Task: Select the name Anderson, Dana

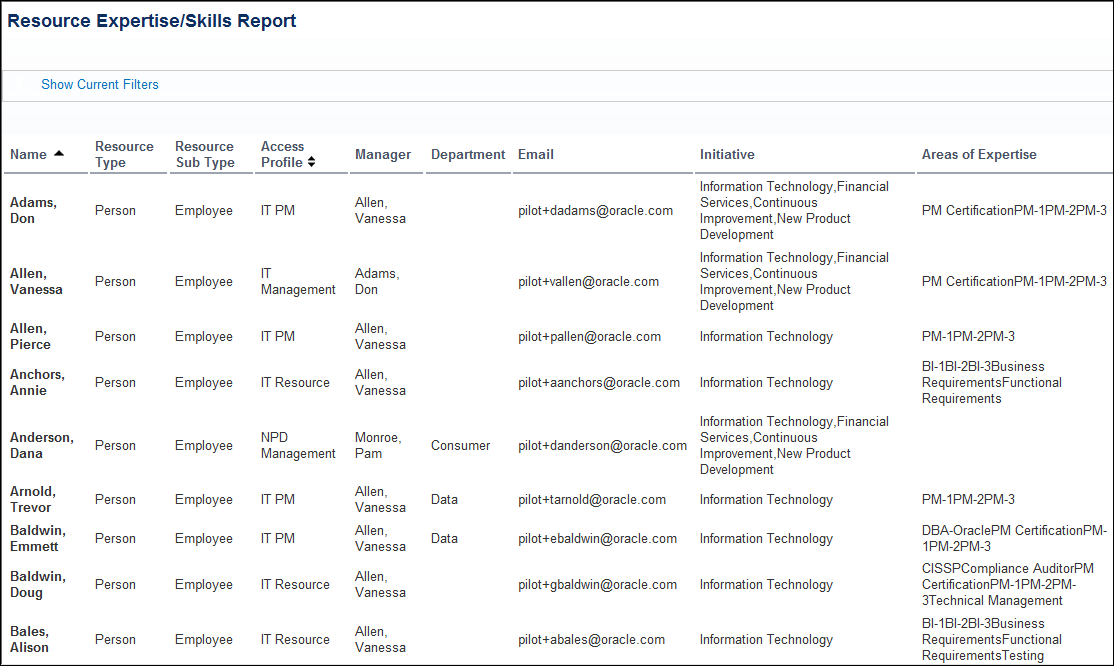Action: click(x=42, y=446)
